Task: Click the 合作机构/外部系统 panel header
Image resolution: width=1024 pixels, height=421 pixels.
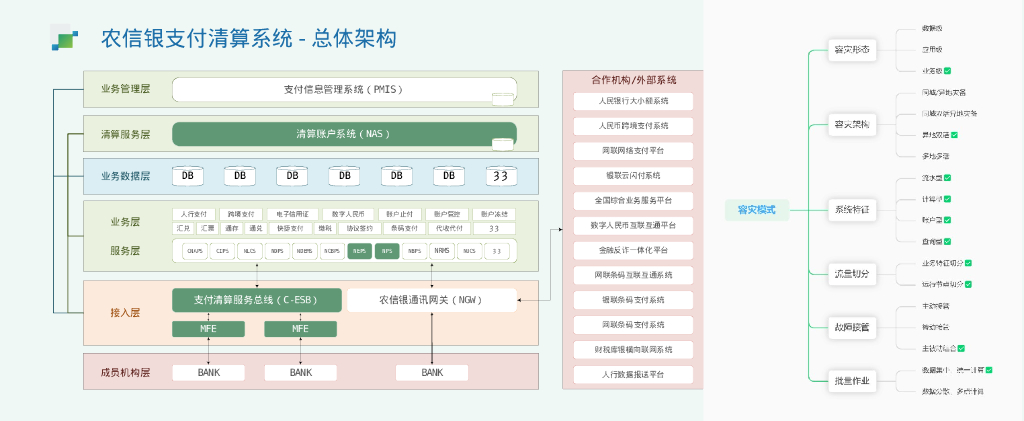Action: tap(633, 80)
